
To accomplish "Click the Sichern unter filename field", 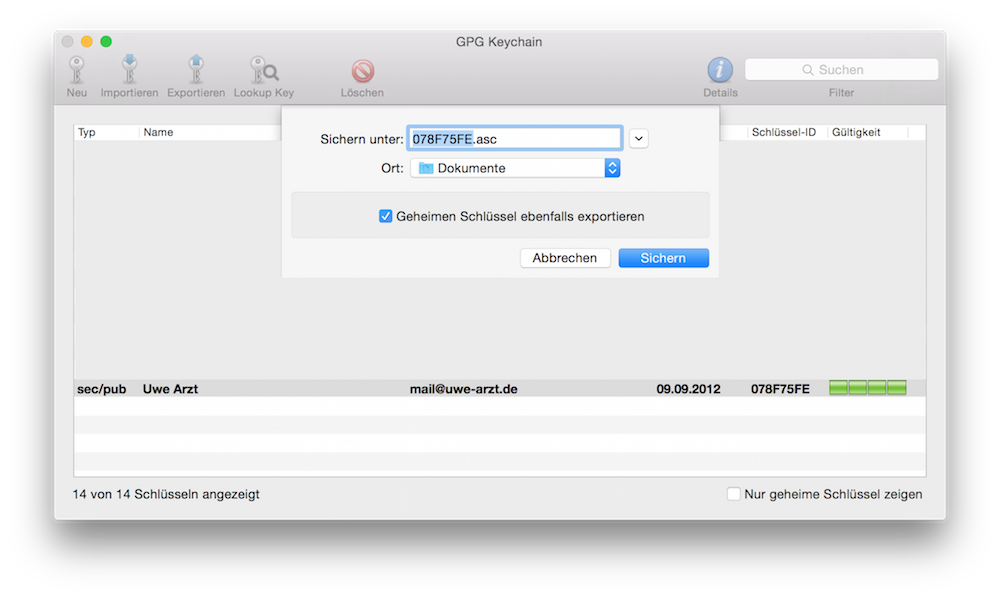I will (x=515, y=138).
